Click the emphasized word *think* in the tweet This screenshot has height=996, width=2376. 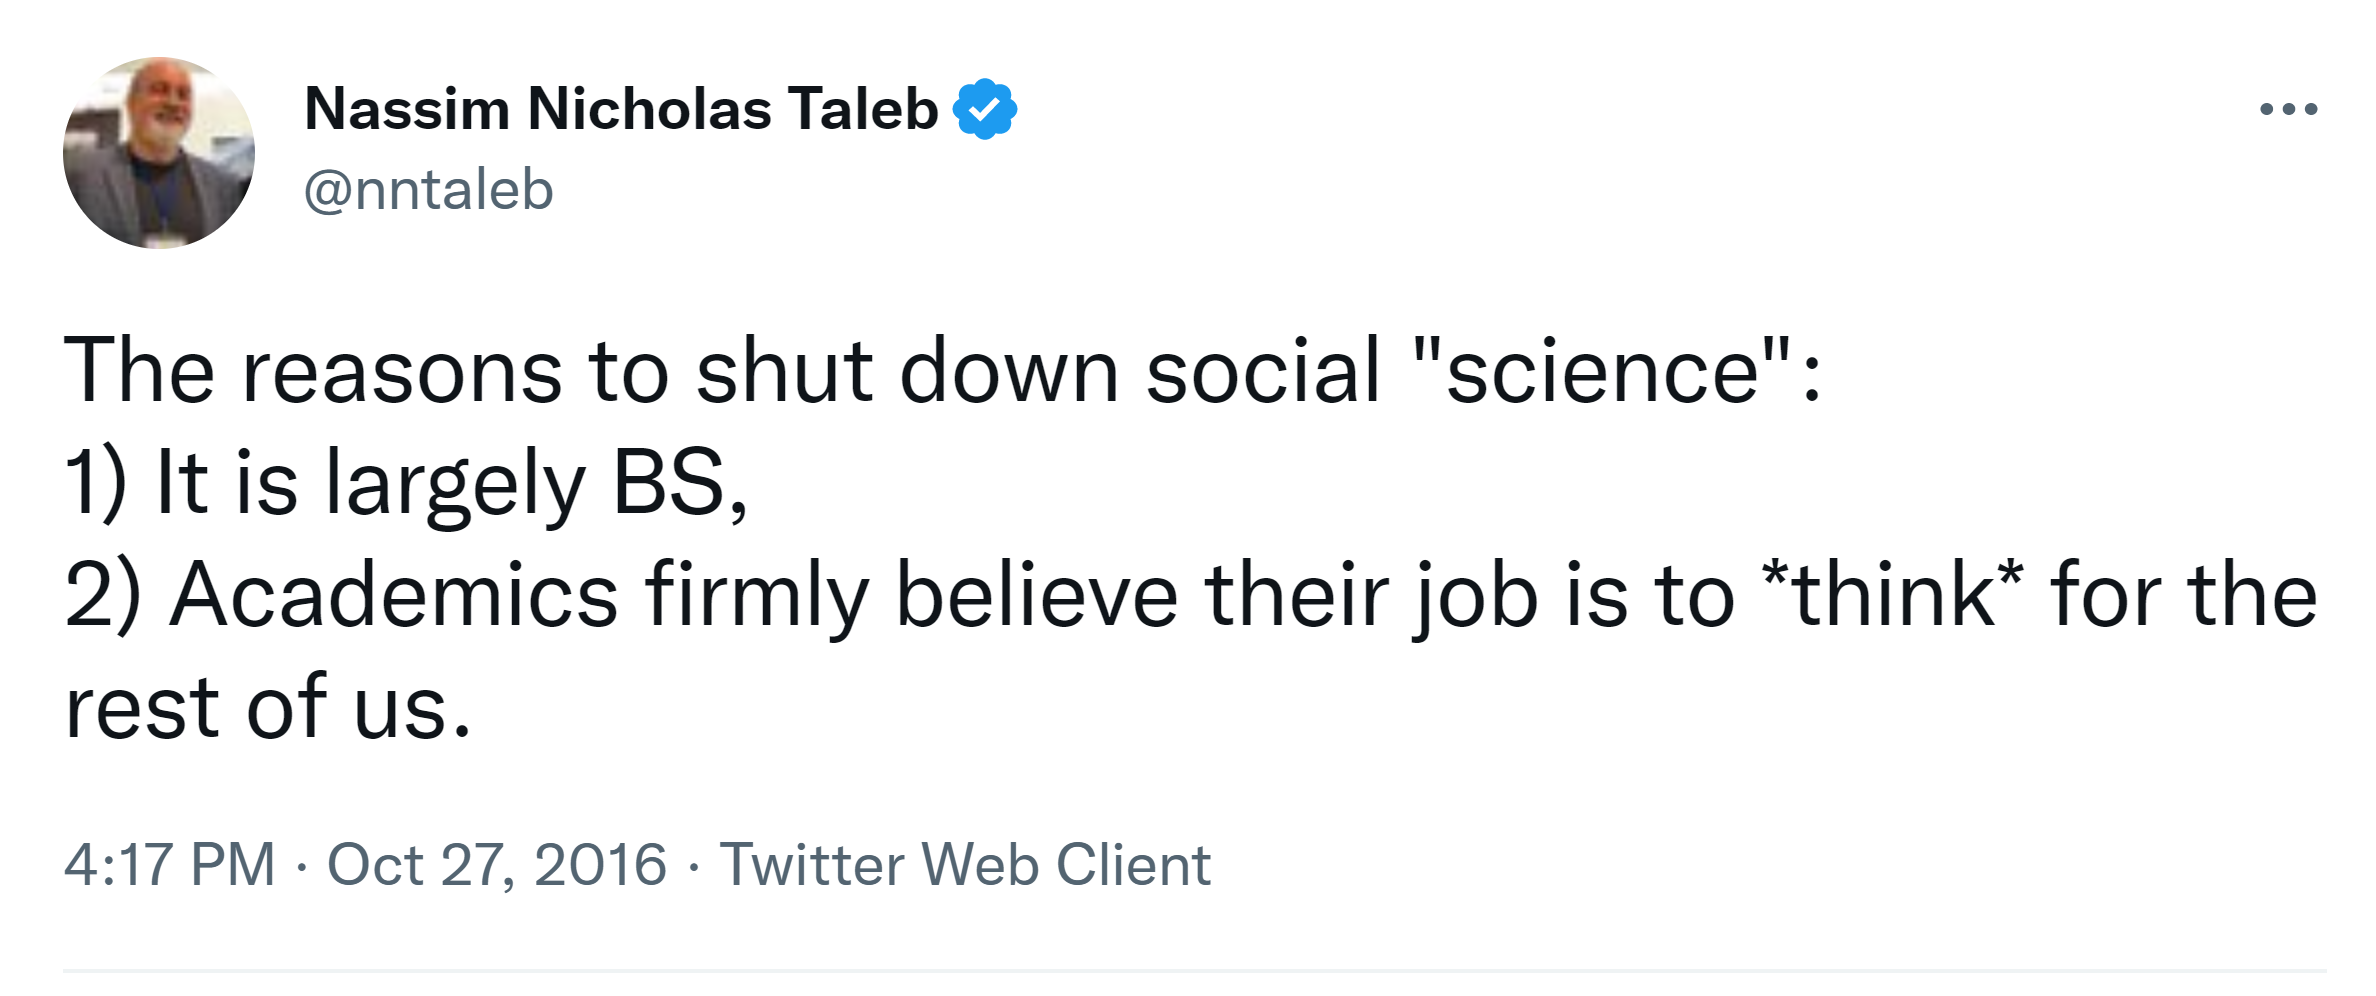tap(1893, 596)
